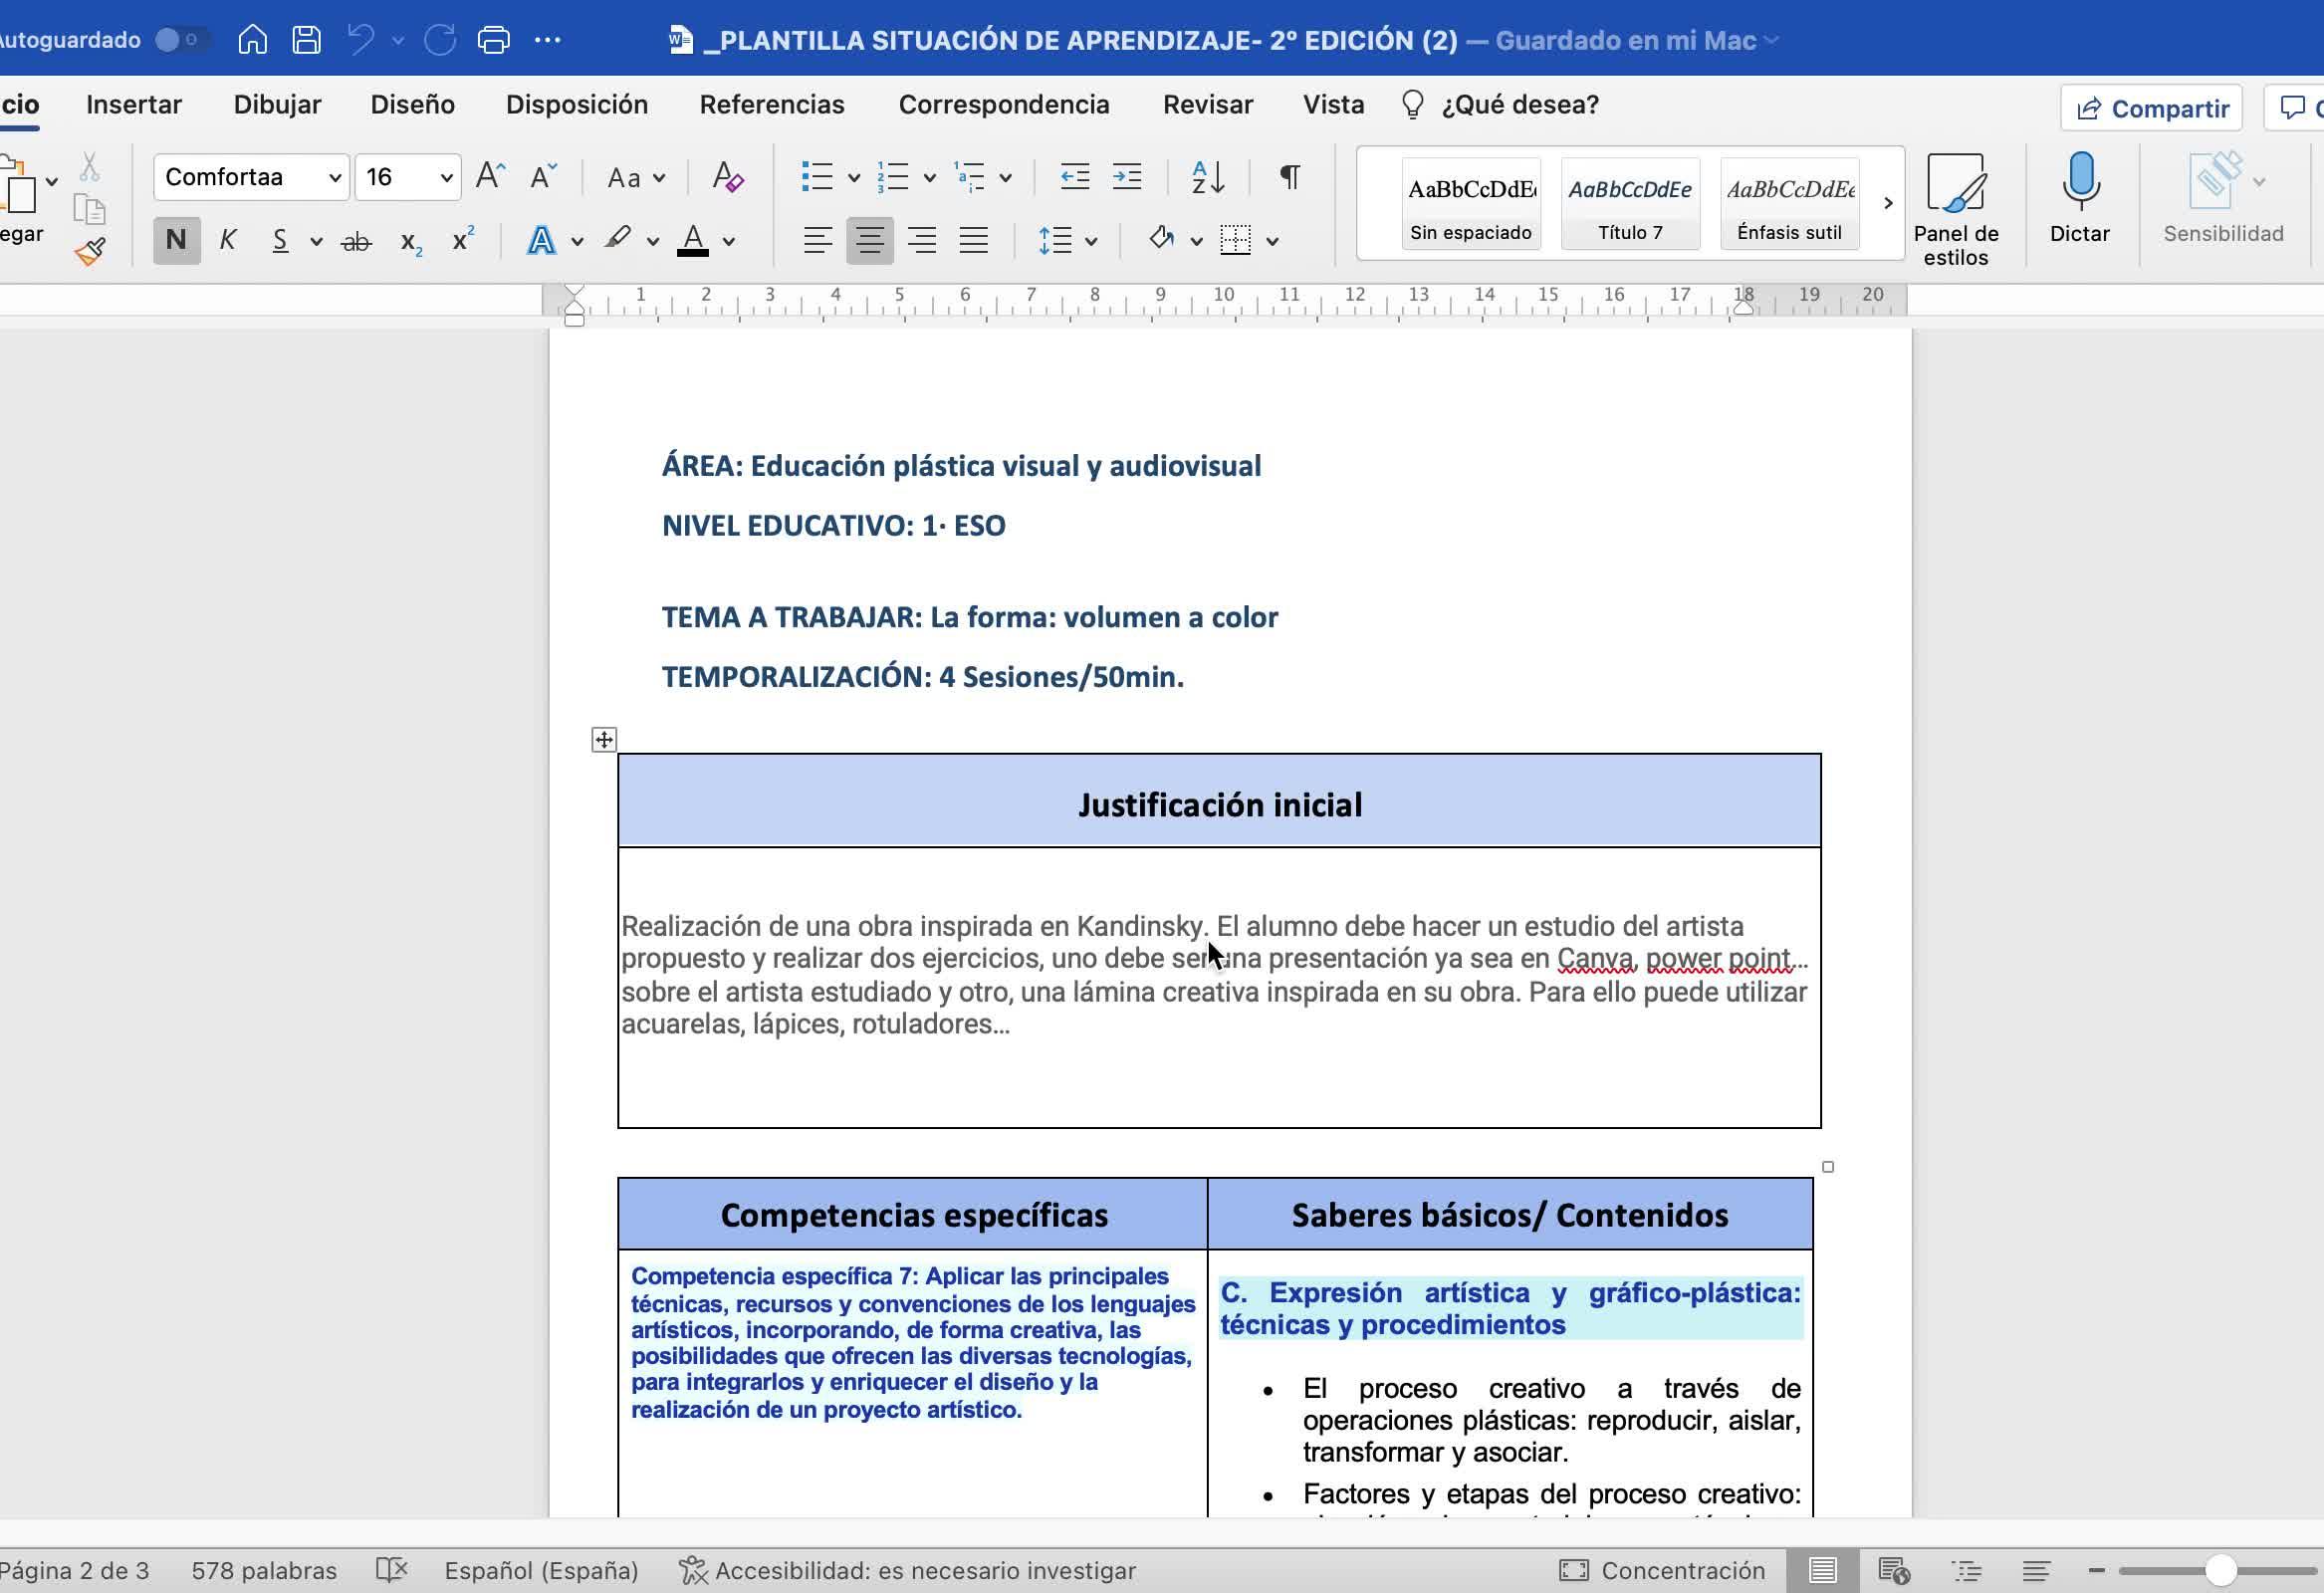This screenshot has height=1593, width=2324.
Task: Switch to the Disposición tab
Action: (576, 105)
